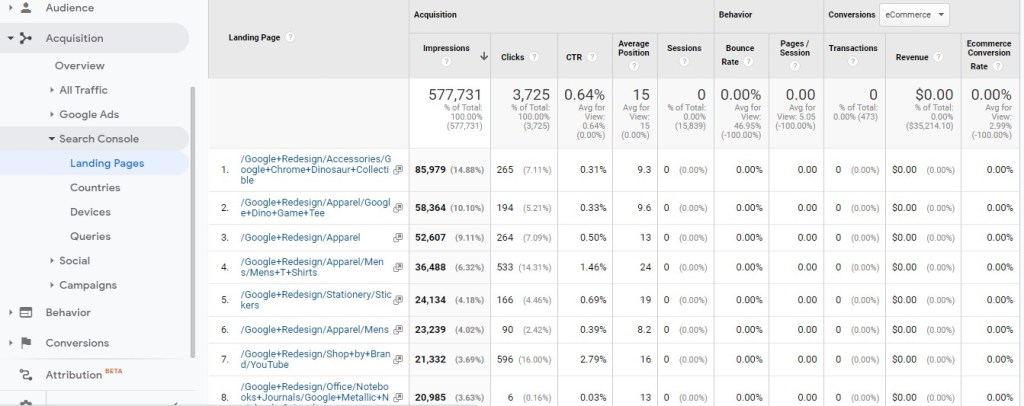Viewport: 1024px width, 406px height.
Task: Click clicks value 596 in row 7
Action: pos(505,360)
